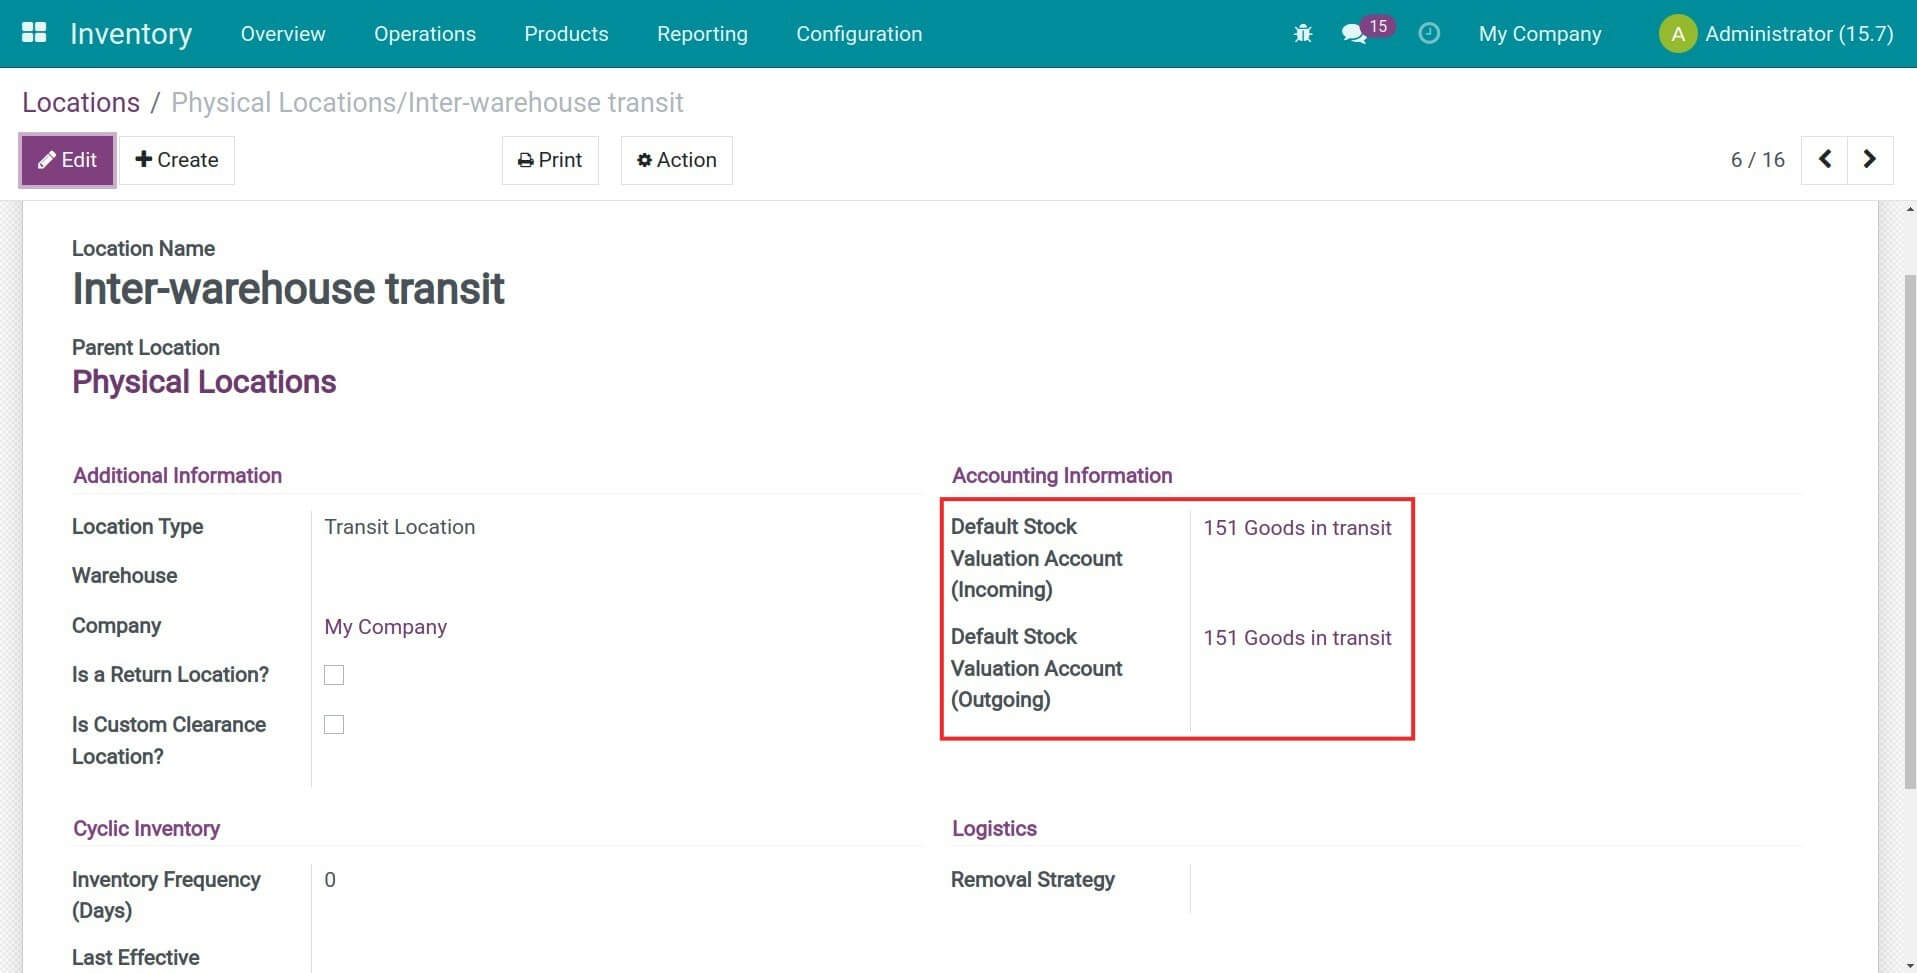Open the conversations chat icon

(x=1354, y=34)
